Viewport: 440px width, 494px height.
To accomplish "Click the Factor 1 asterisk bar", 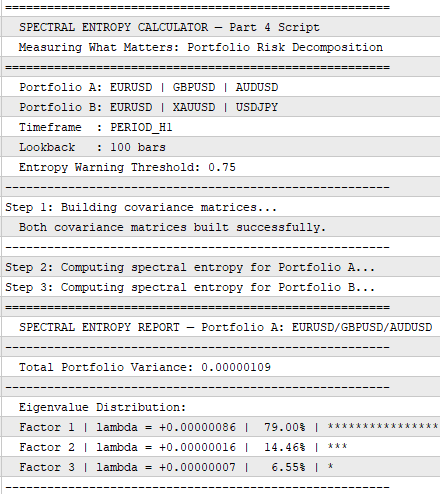I will pos(383,426).
